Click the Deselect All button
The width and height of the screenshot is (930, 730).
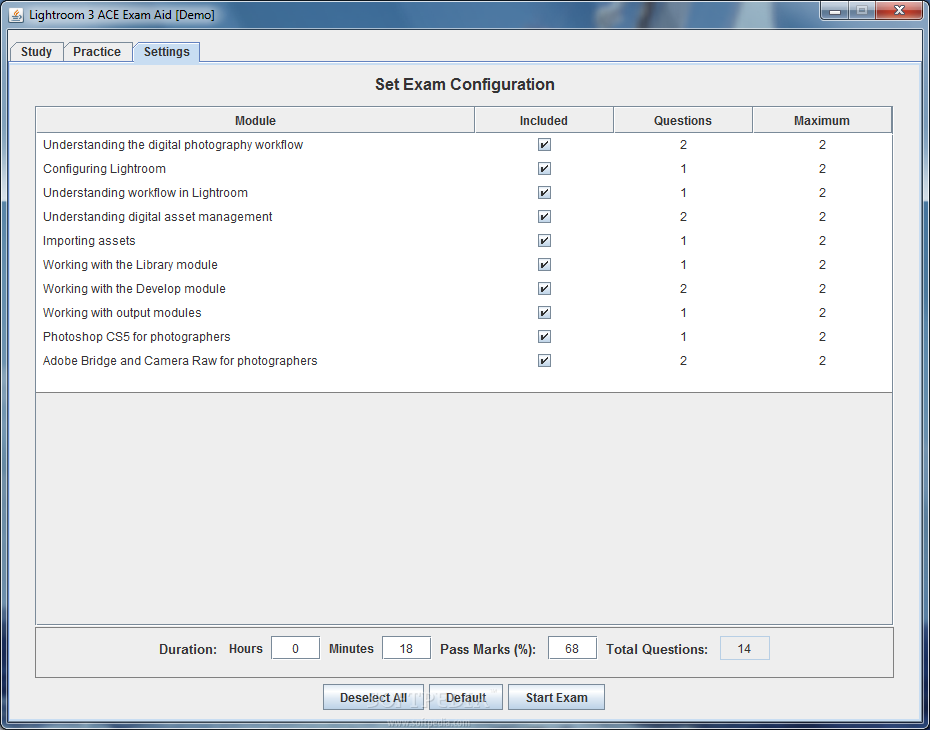tap(373, 697)
